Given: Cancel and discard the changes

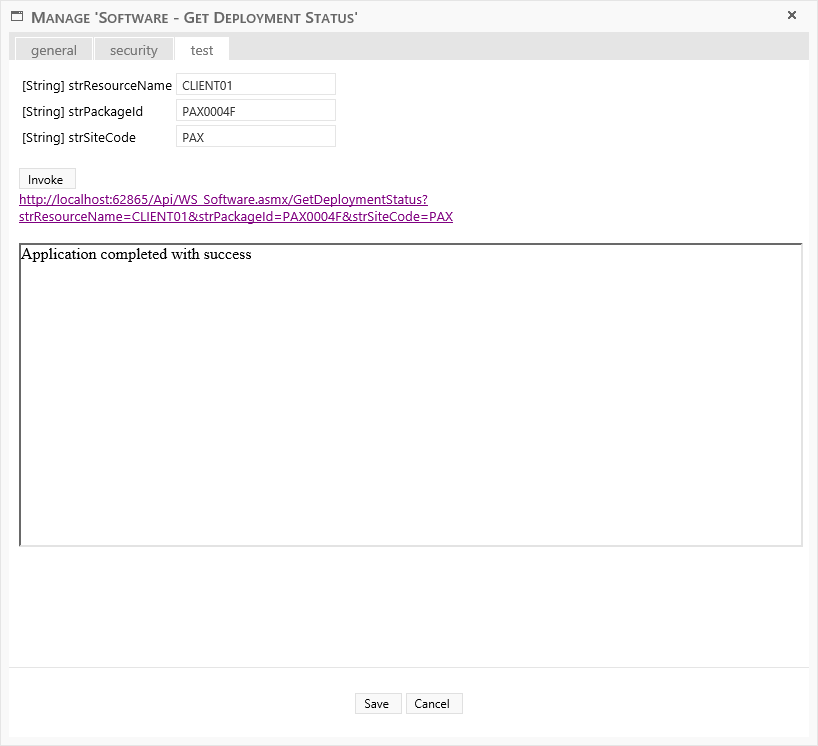Looking at the screenshot, I should [x=432, y=704].
